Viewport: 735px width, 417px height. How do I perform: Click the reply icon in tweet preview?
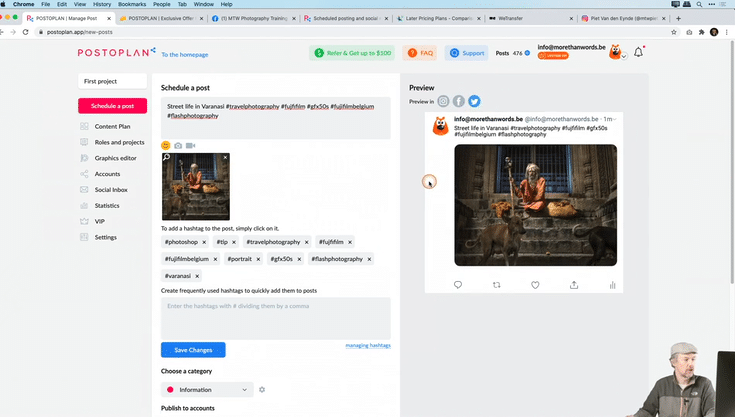(458, 285)
